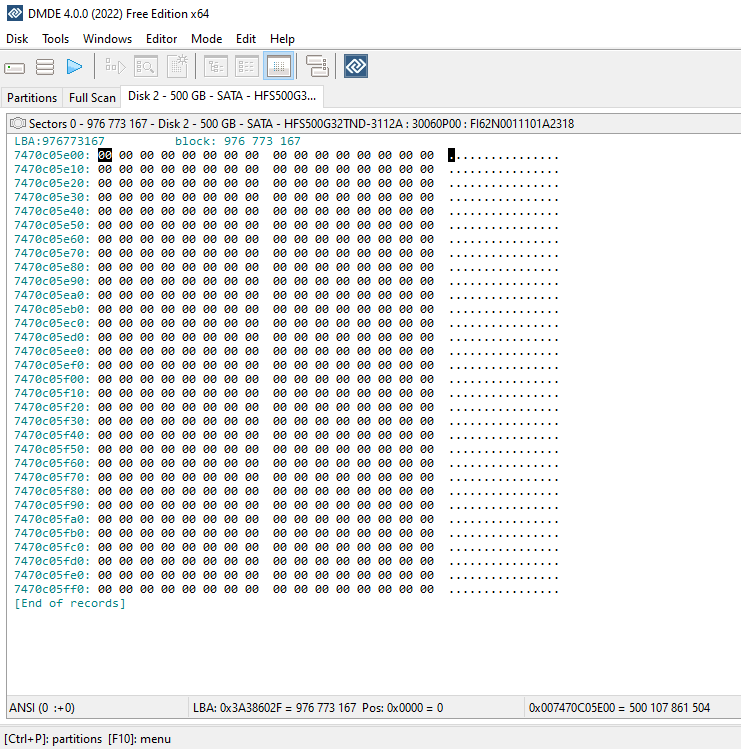Click the new cluster map sparkle icon

(178, 66)
